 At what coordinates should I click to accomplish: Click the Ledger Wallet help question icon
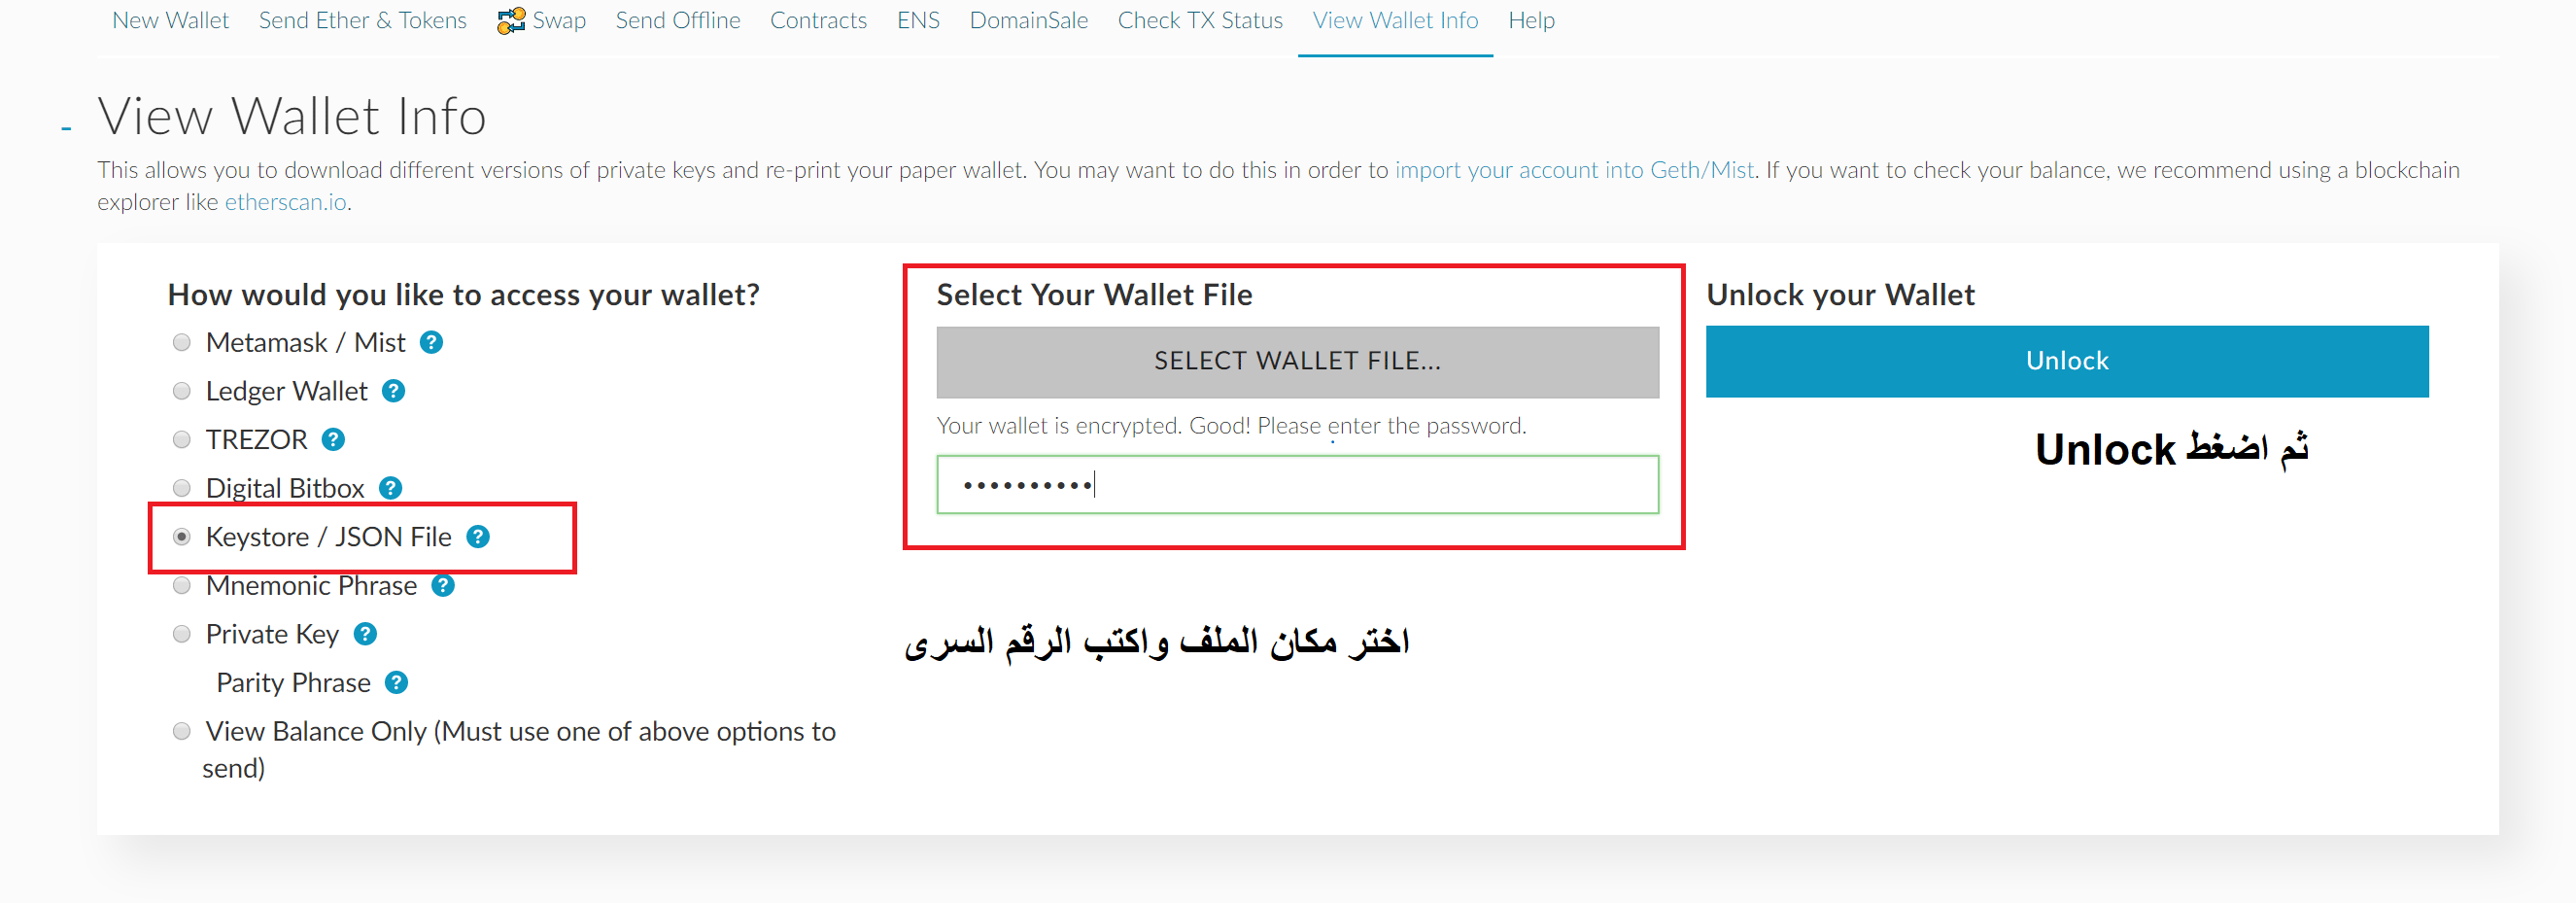[x=394, y=391]
